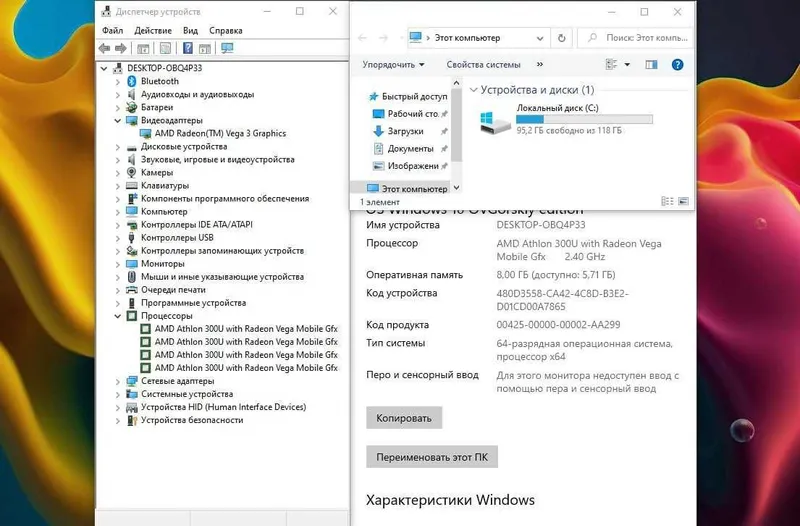Open the change view options dropdown arrow
Image resolution: width=800 pixels, height=526 pixels.
pyautogui.click(x=627, y=65)
